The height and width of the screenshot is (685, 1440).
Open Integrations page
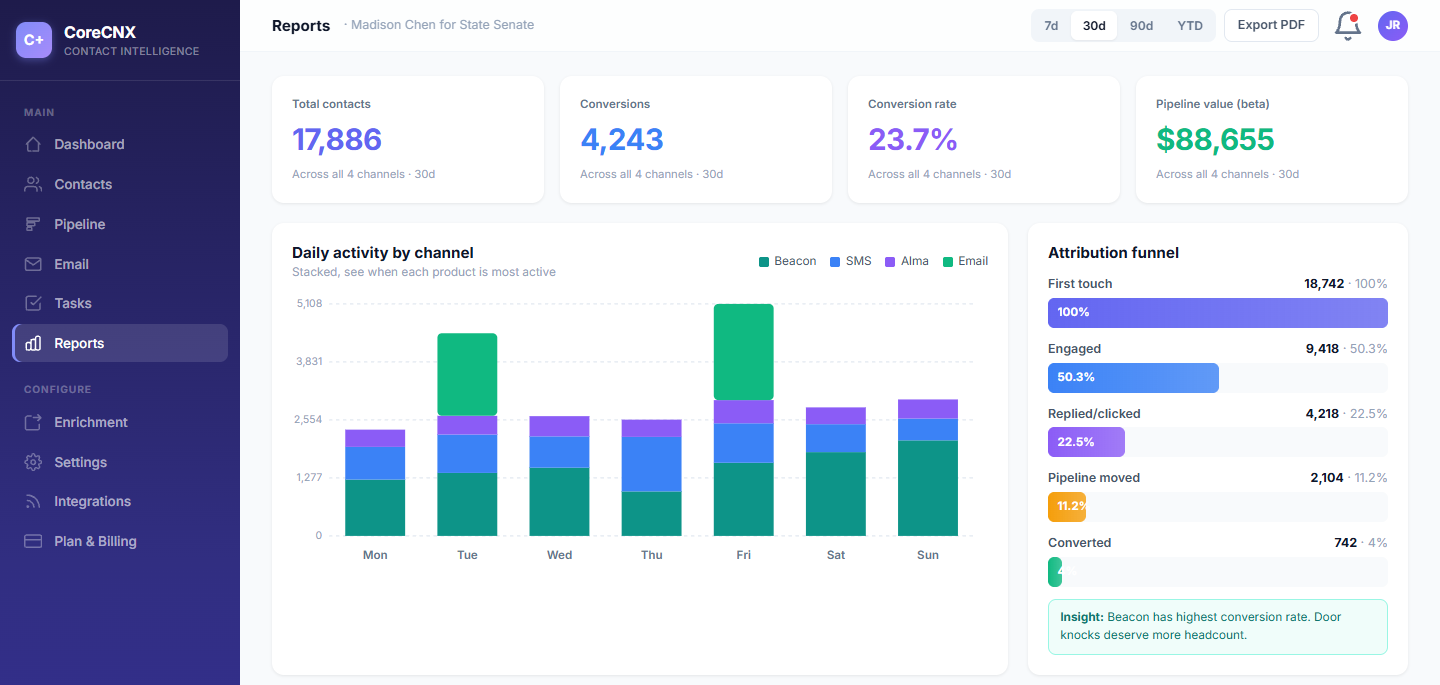(x=120, y=501)
